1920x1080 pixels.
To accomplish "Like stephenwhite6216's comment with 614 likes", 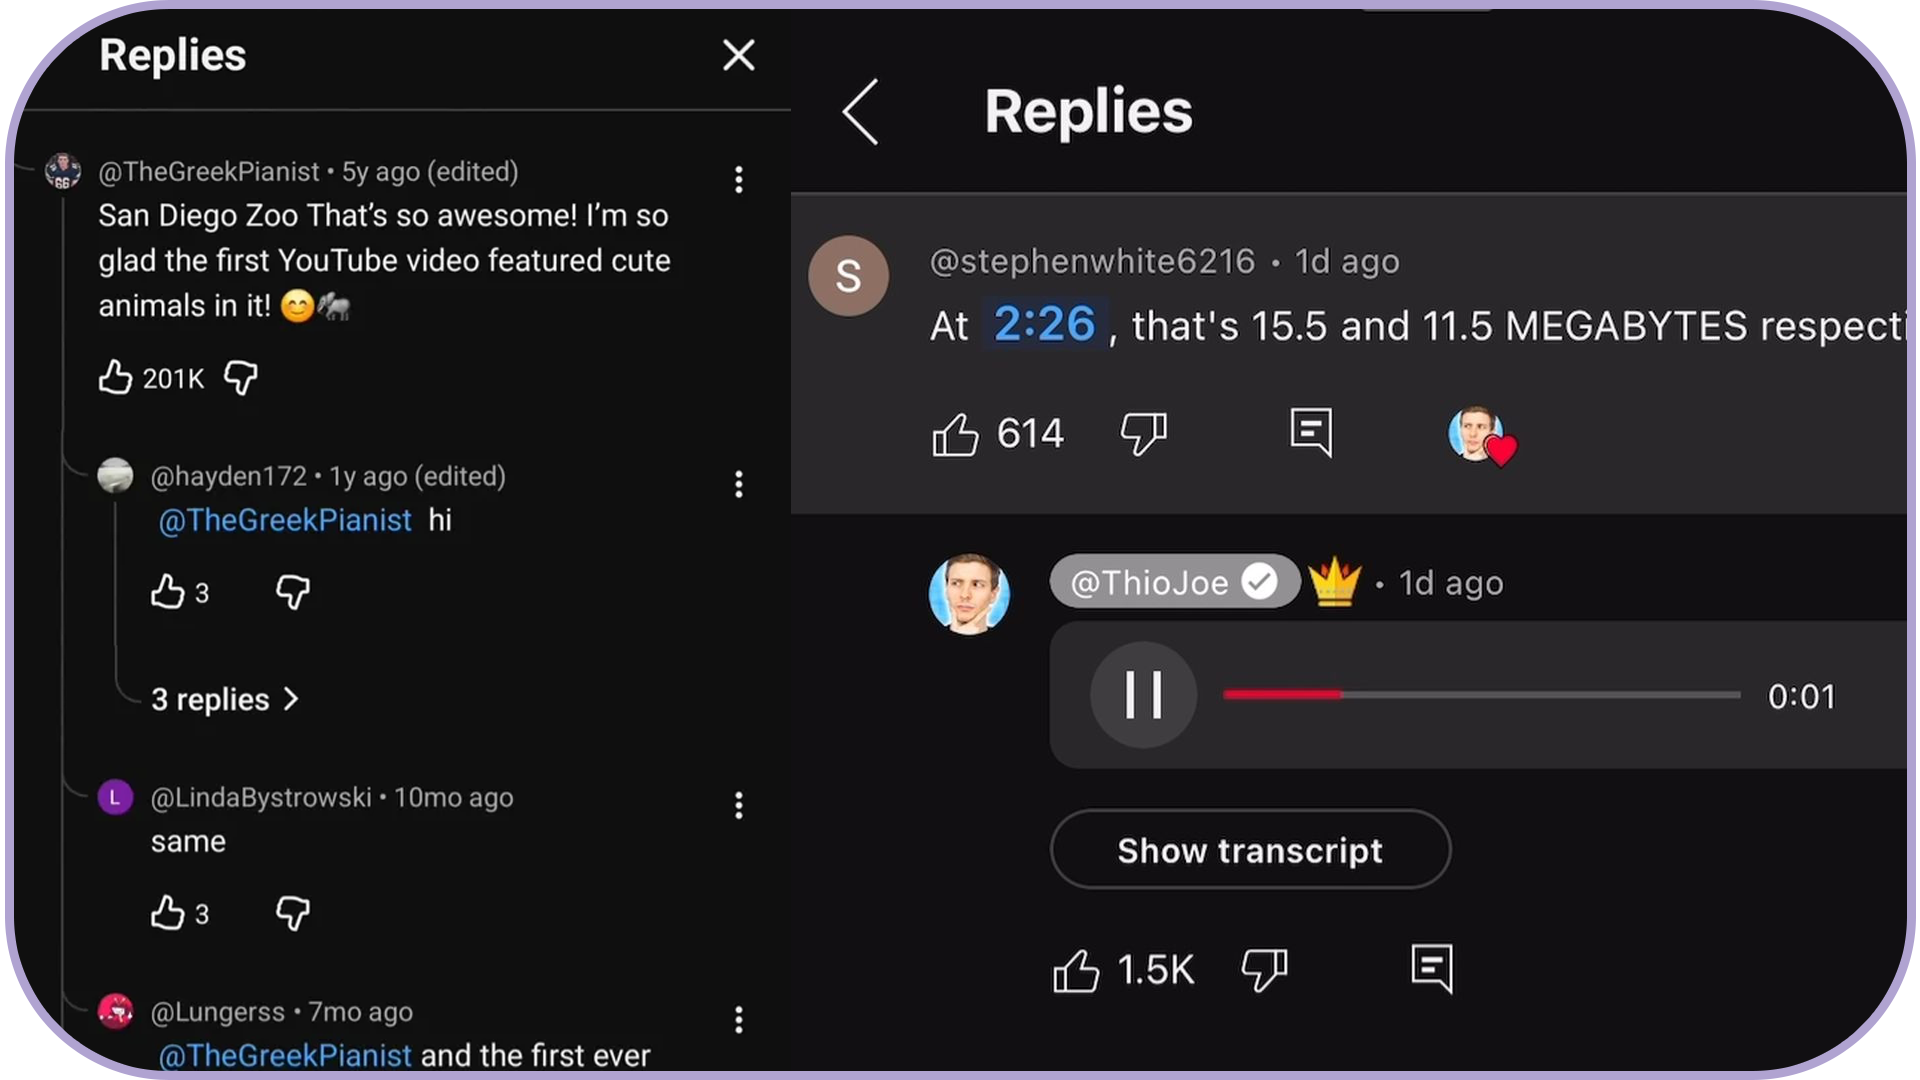I will tap(955, 434).
